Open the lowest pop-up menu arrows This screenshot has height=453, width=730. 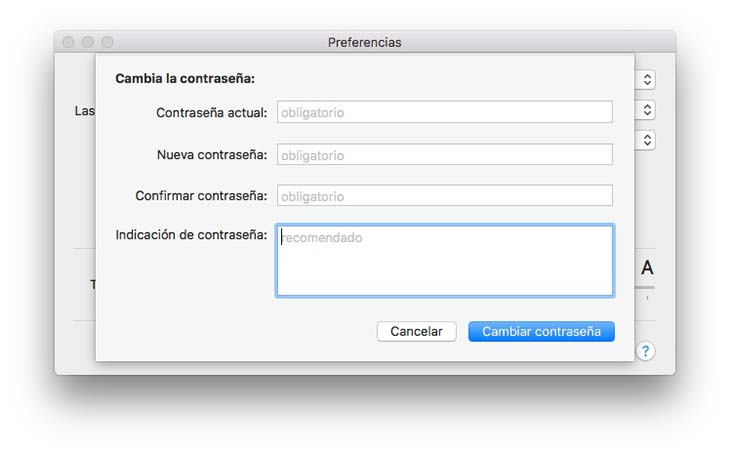pos(647,140)
